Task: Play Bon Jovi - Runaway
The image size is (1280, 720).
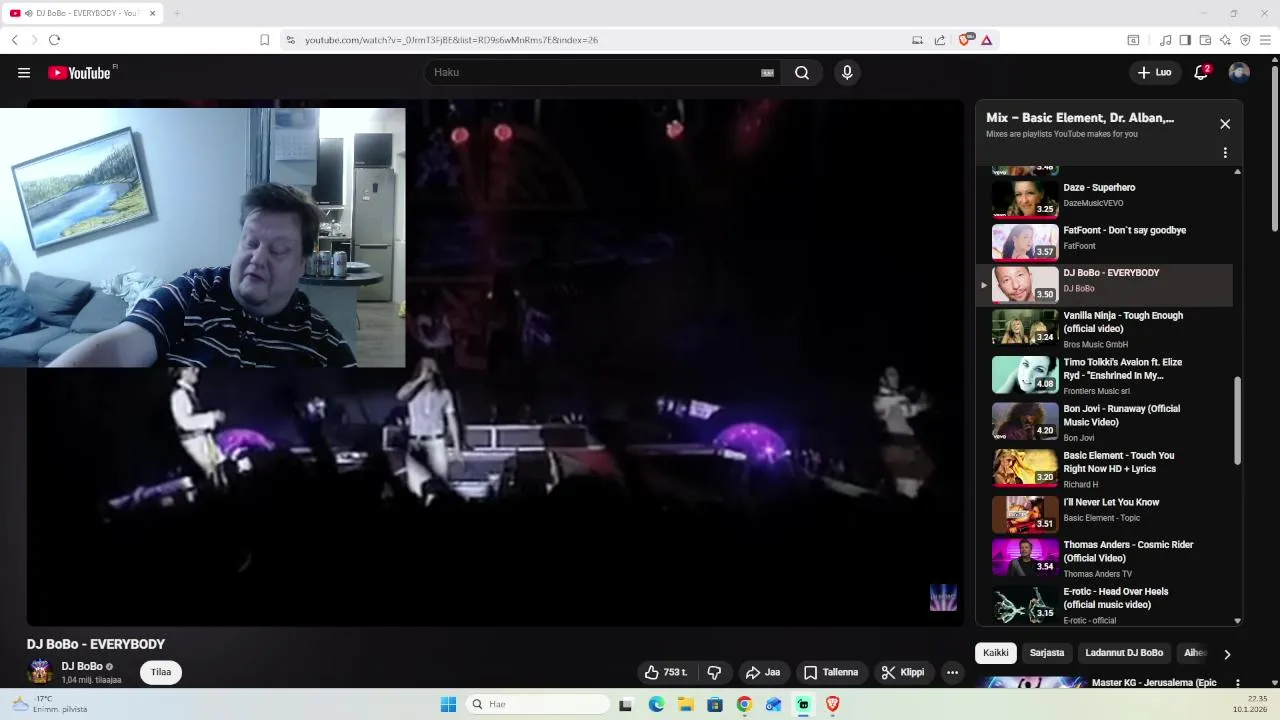Action: pyautogui.click(x=1104, y=422)
